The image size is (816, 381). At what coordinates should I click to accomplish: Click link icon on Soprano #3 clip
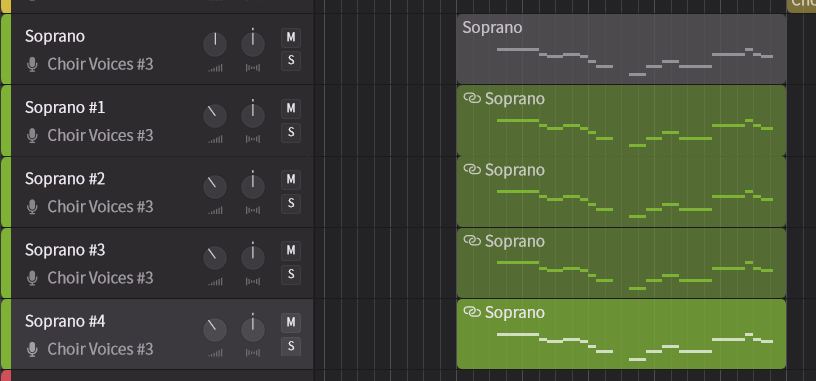pos(472,240)
